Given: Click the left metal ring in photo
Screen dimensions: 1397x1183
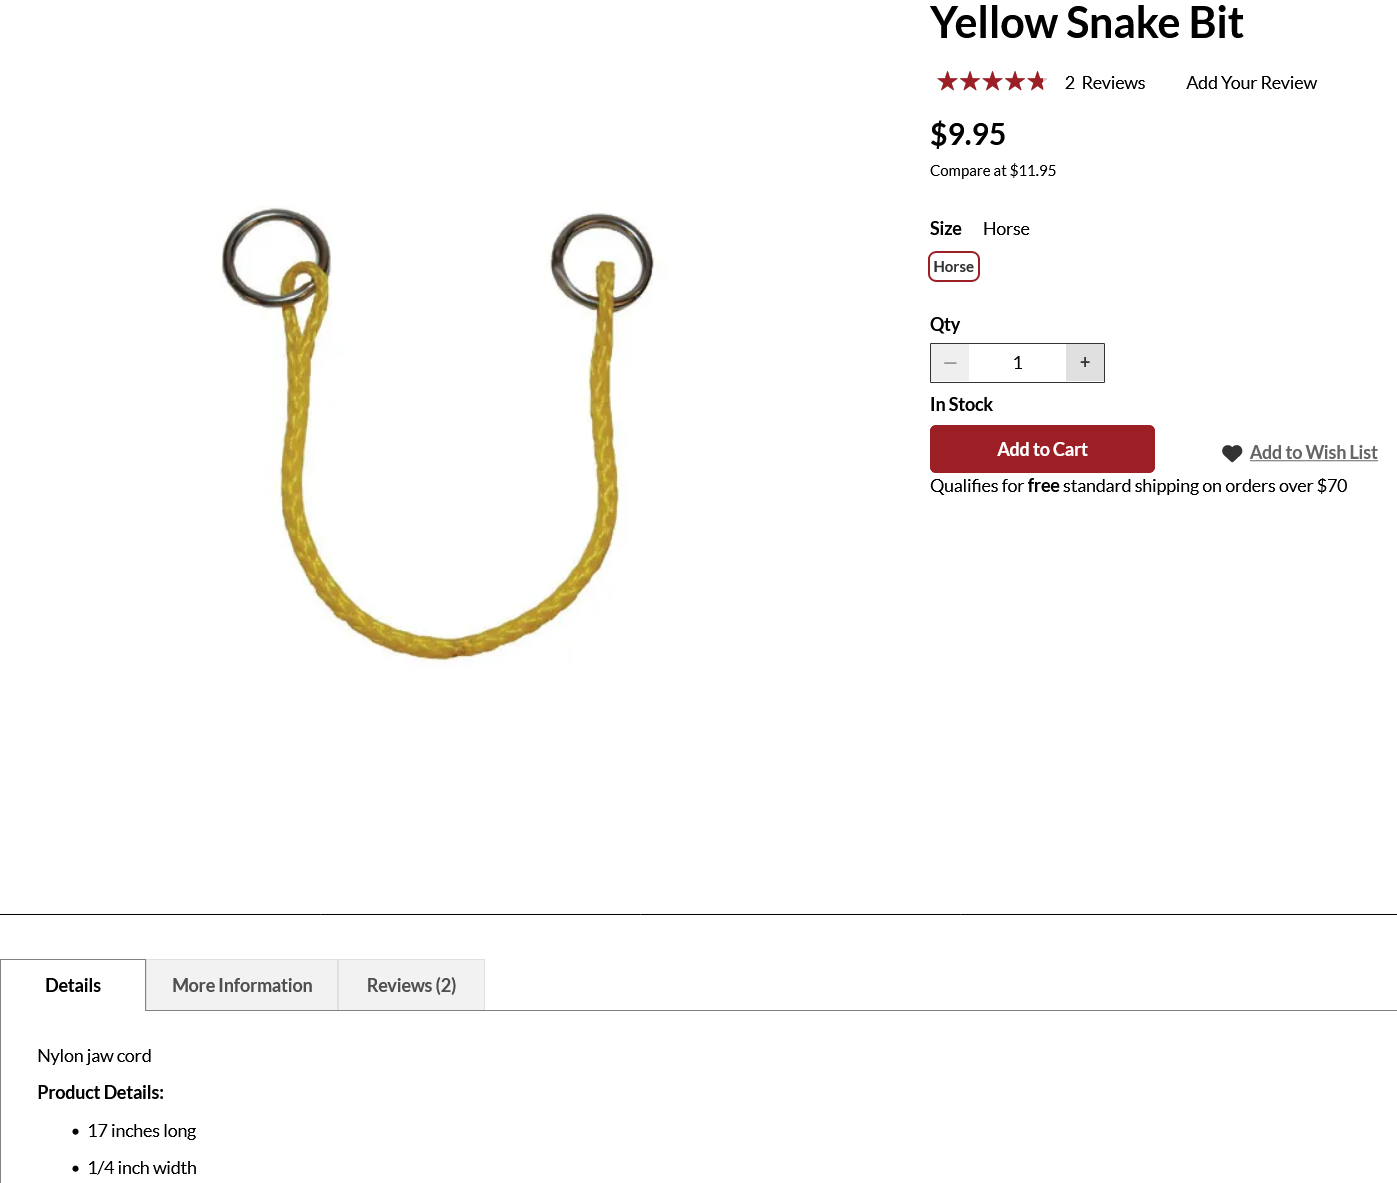Looking at the screenshot, I should point(276,257).
